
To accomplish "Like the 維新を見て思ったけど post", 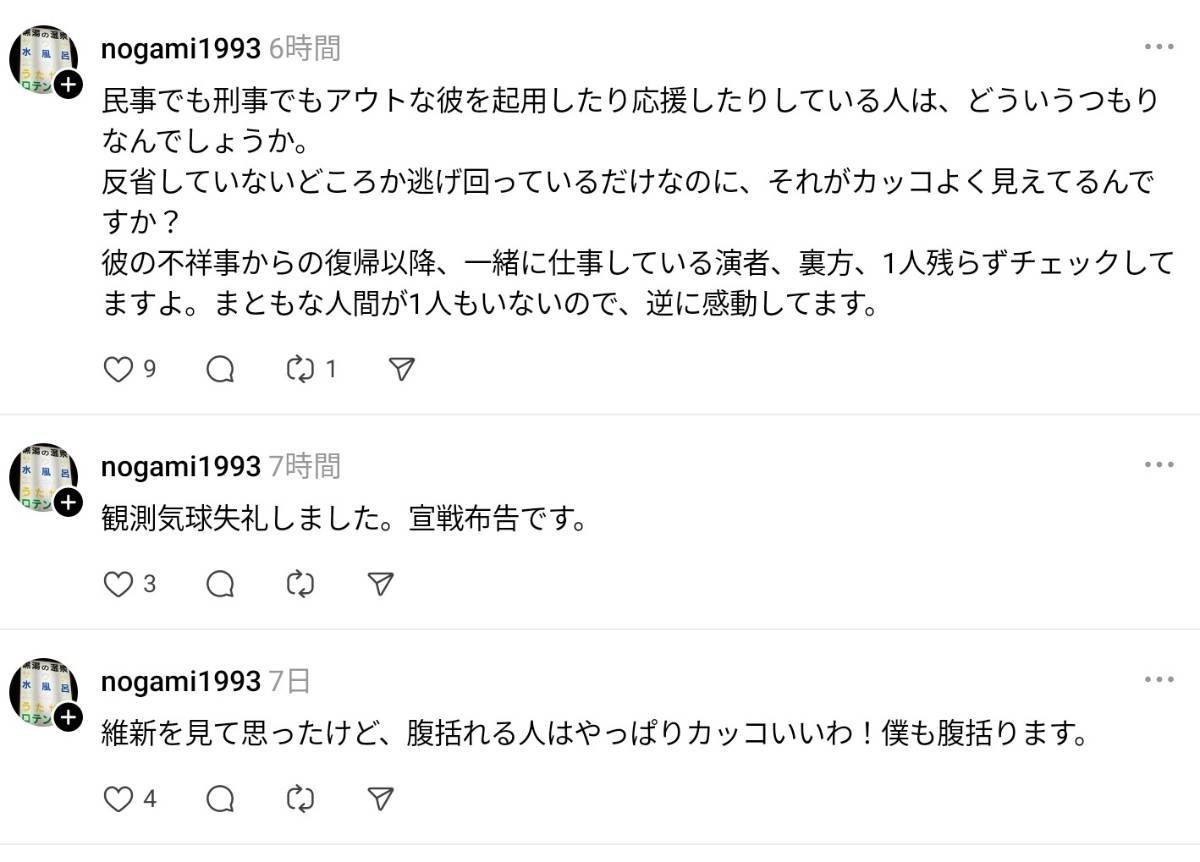I will [119, 798].
